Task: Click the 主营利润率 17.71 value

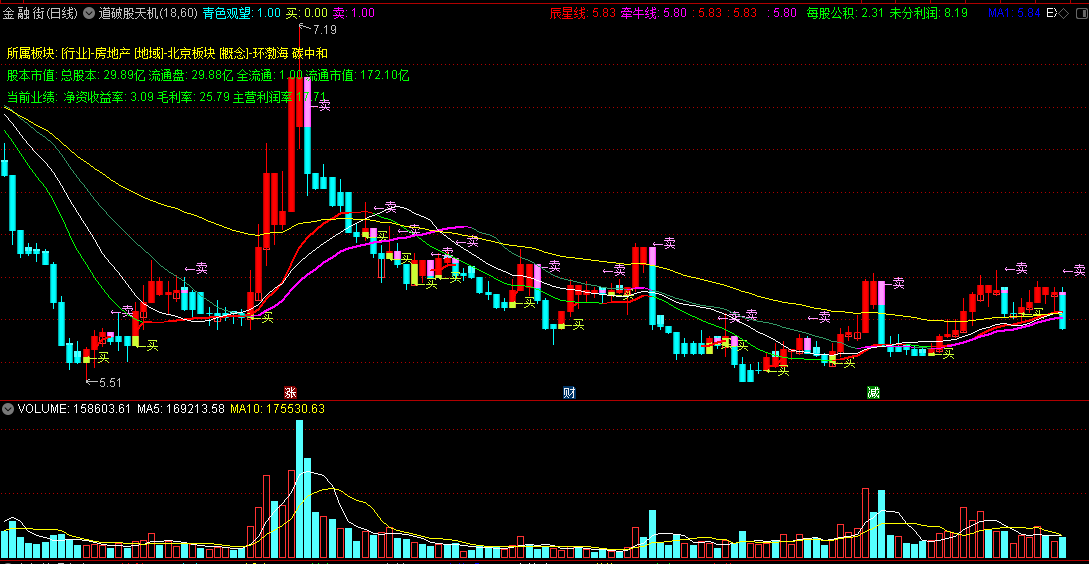Action: pyautogui.click(x=279, y=97)
